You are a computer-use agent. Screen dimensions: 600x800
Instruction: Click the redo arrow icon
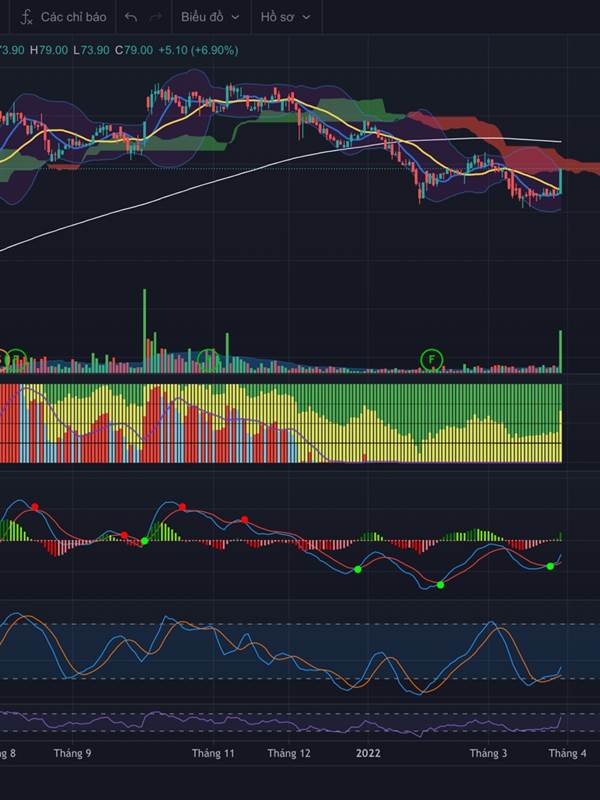[156, 17]
